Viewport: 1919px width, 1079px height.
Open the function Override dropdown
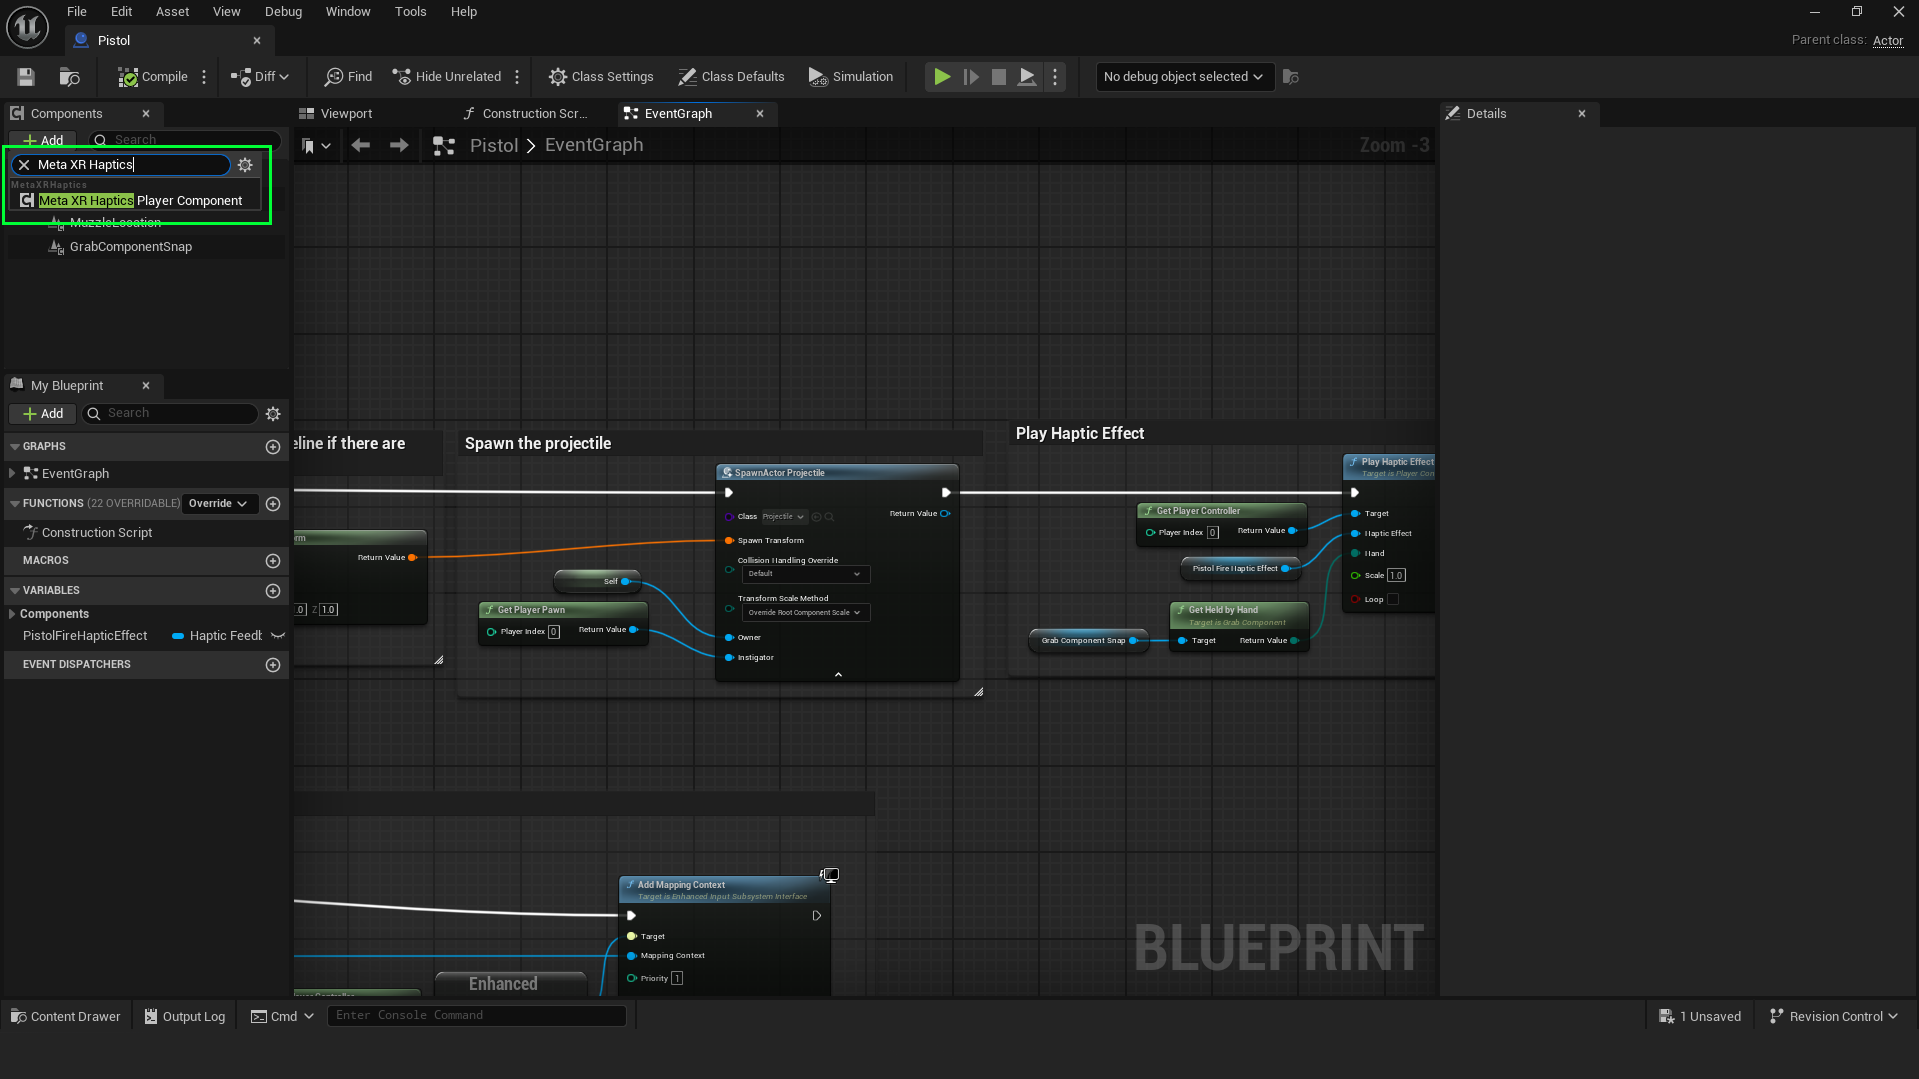(218, 504)
